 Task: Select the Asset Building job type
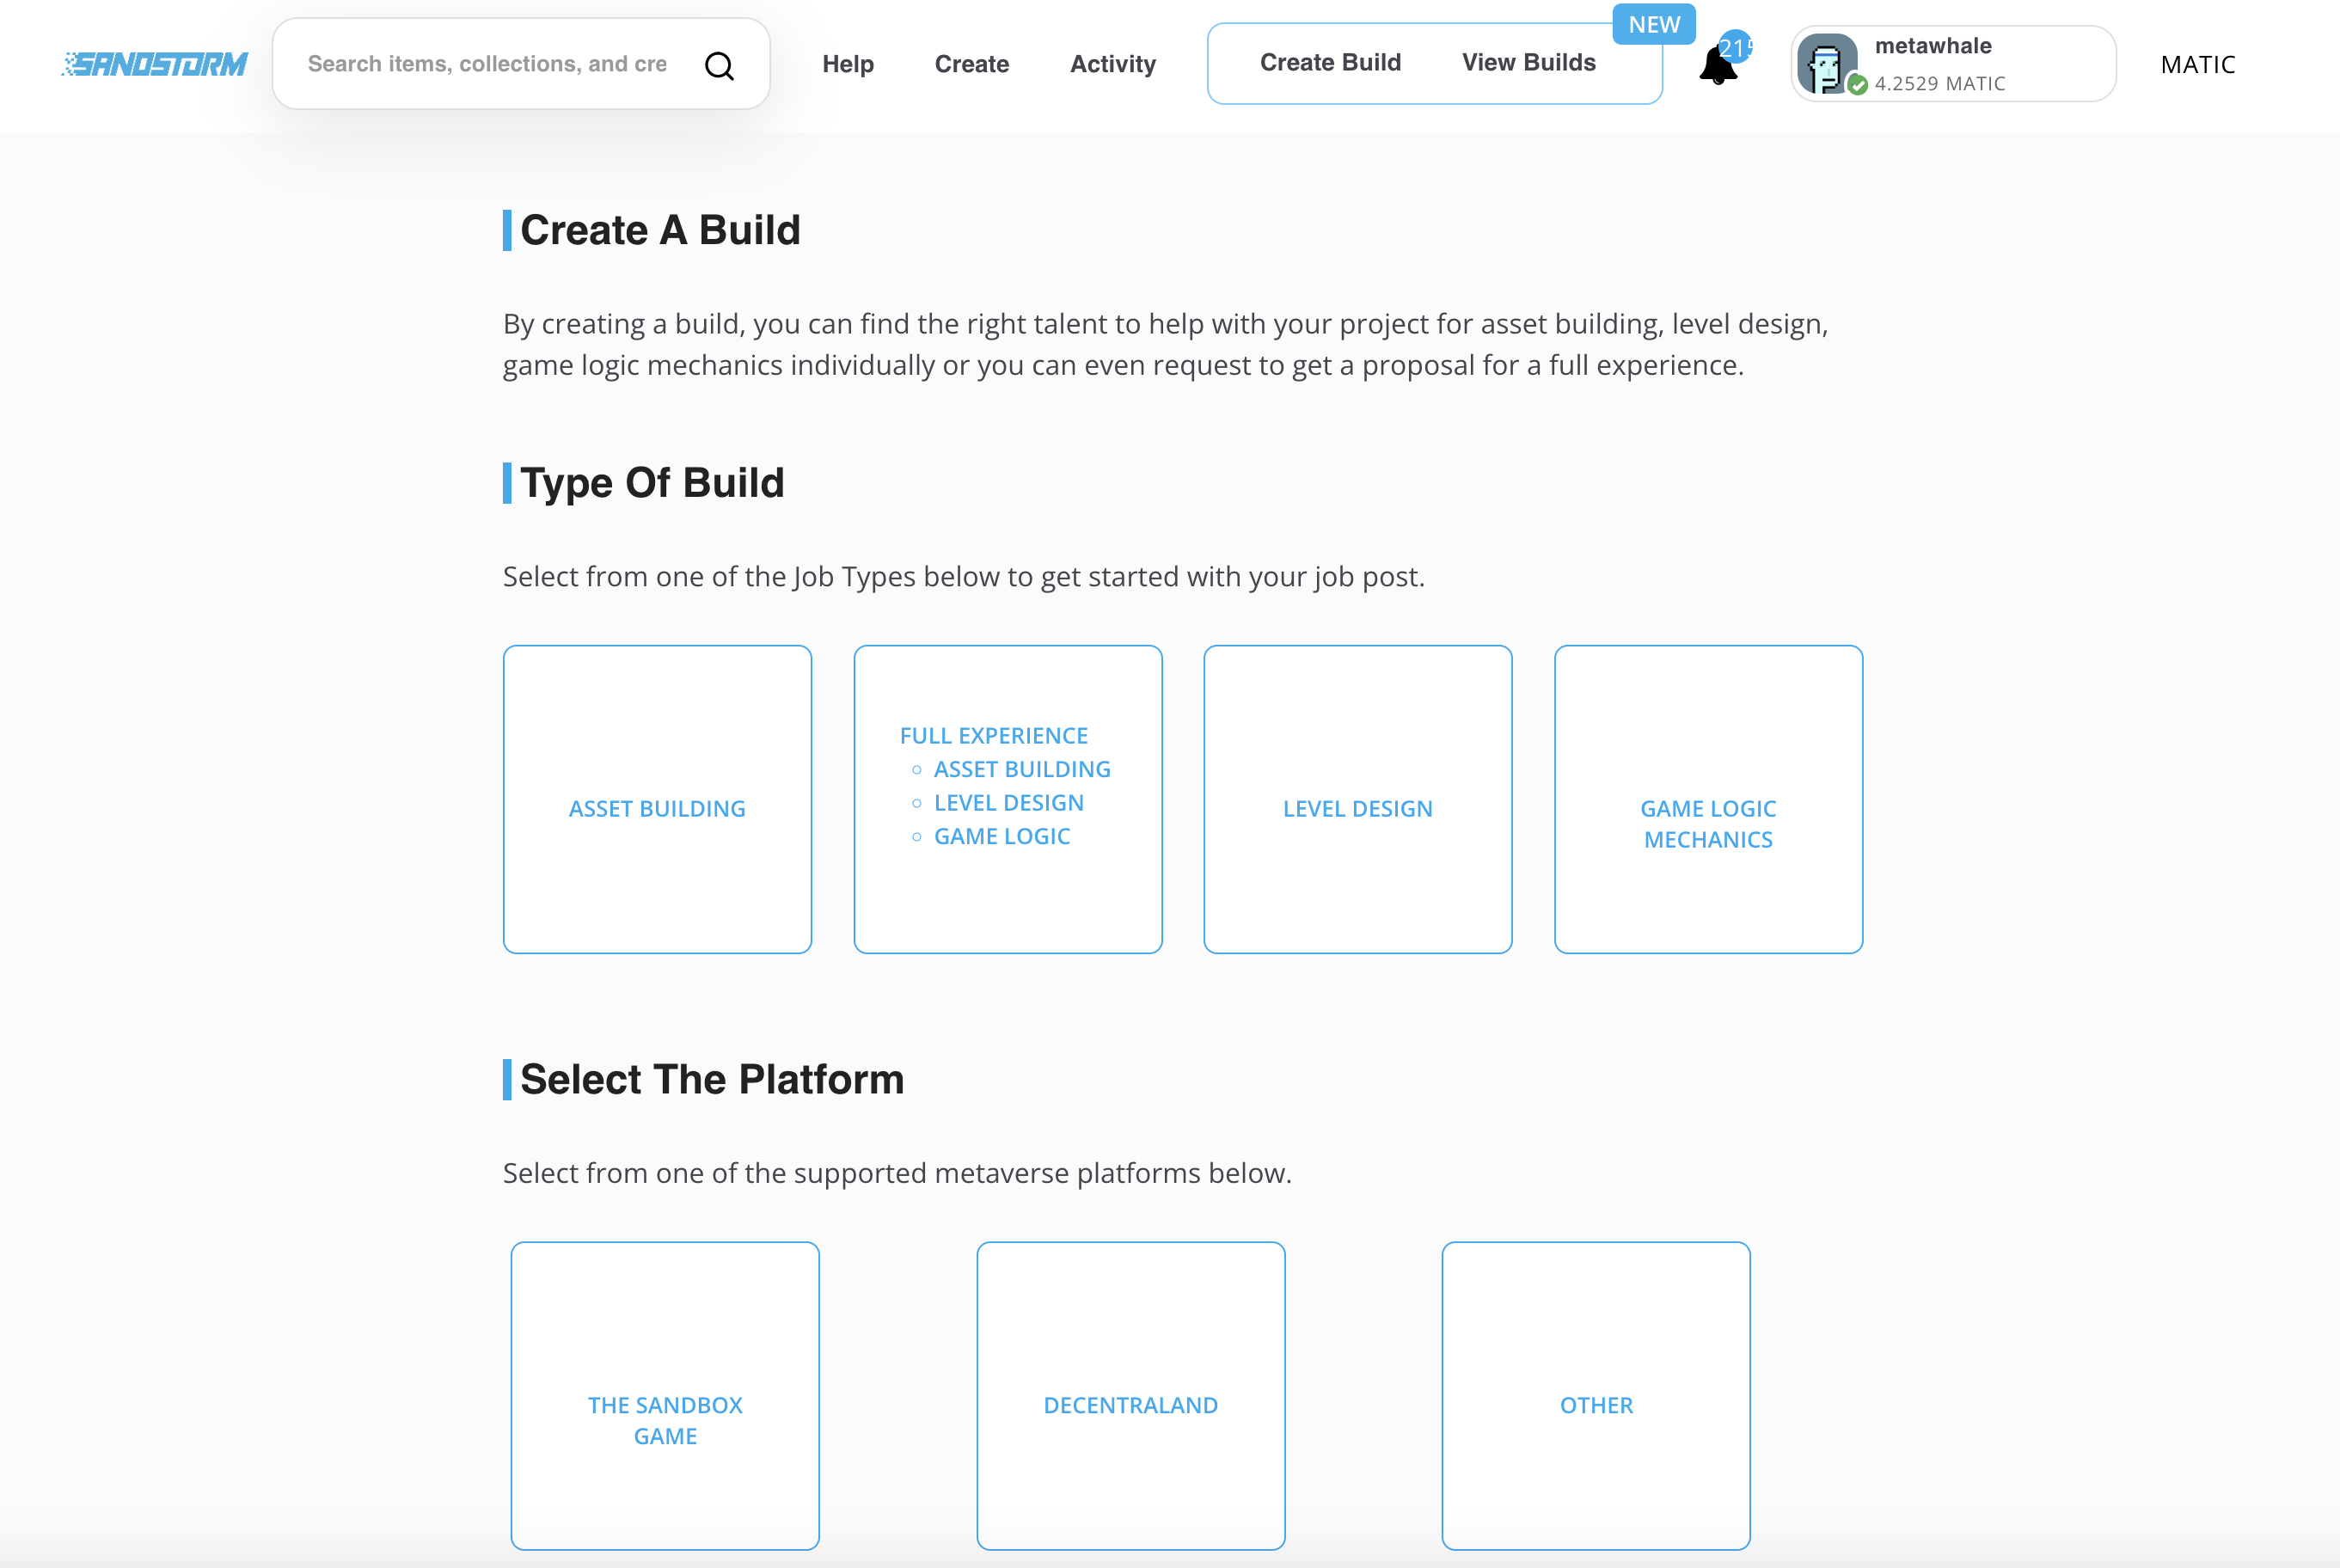[657, 799]
